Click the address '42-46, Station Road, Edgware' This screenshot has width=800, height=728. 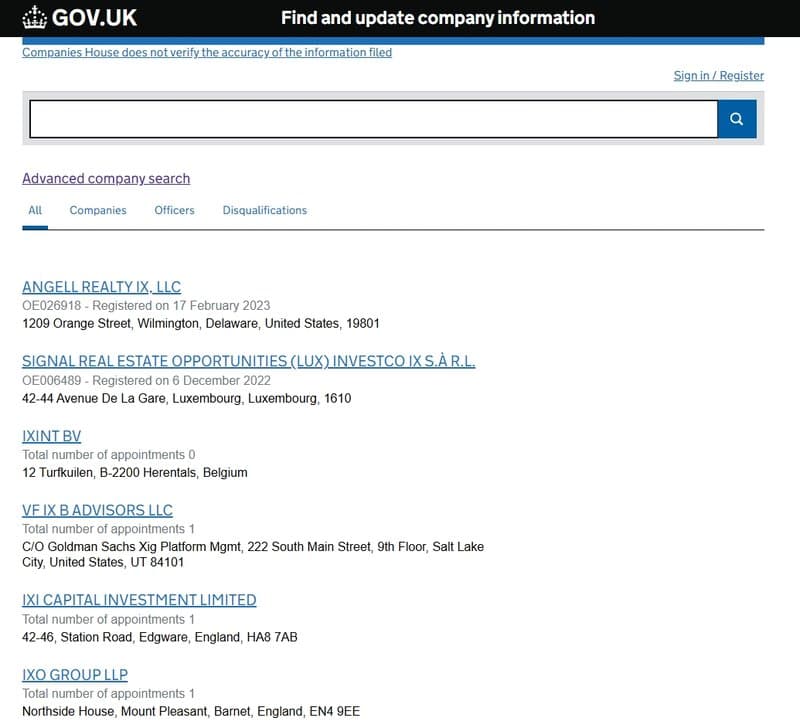pos(160,637)
